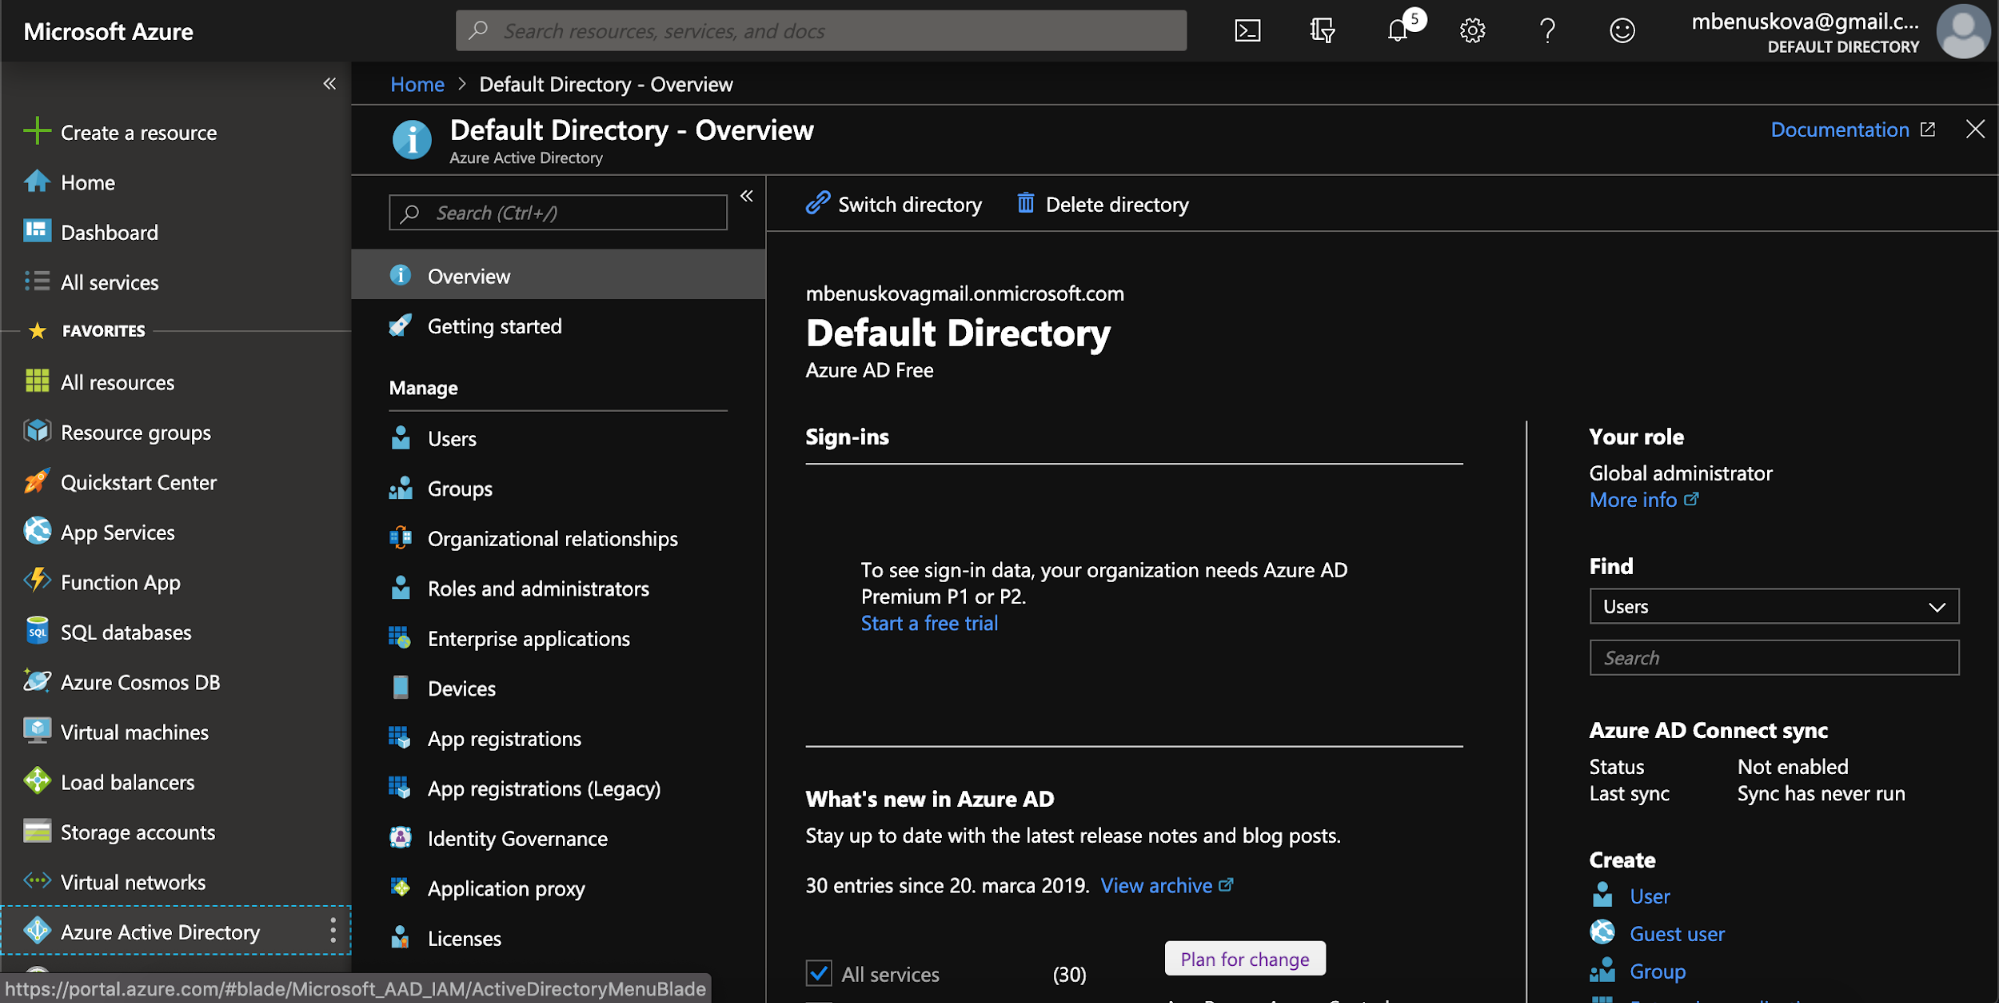Collapse the Default Directory menu panel

tap(746, 196)
